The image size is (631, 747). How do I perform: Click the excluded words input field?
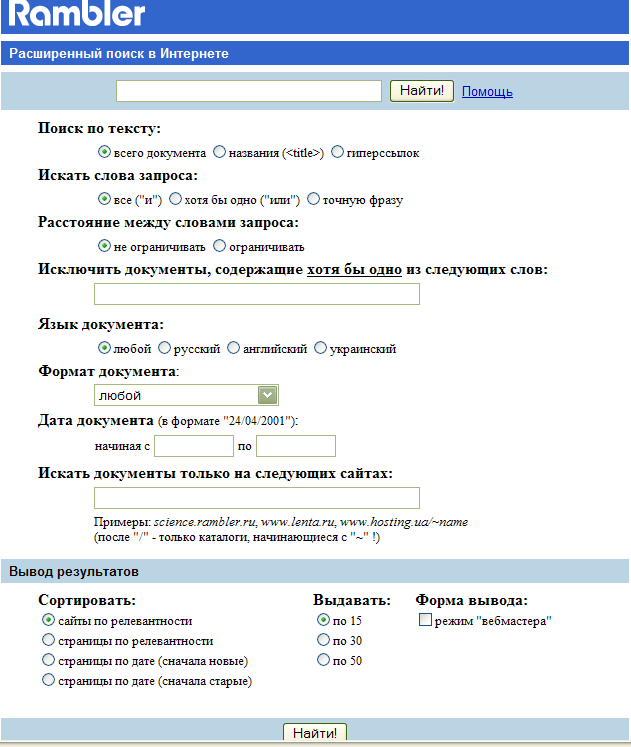pos(257,294)
